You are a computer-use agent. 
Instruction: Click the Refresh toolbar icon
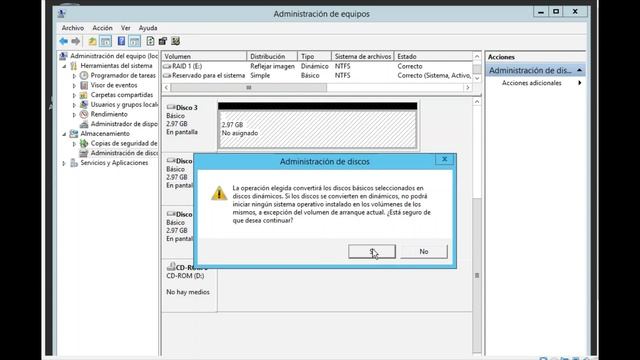(x=150, y=41)
